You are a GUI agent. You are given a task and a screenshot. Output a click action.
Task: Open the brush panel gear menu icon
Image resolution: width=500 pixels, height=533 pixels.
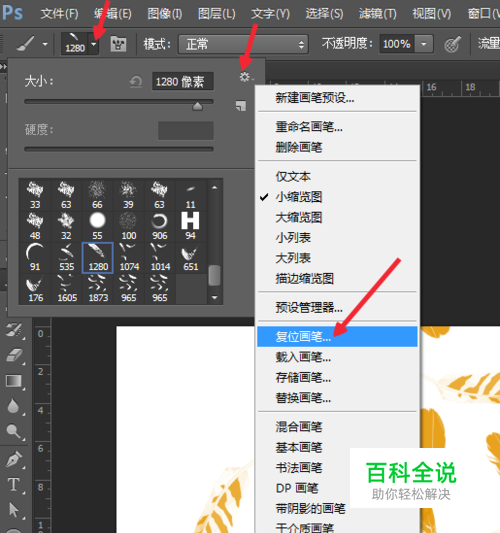point(245,77)
